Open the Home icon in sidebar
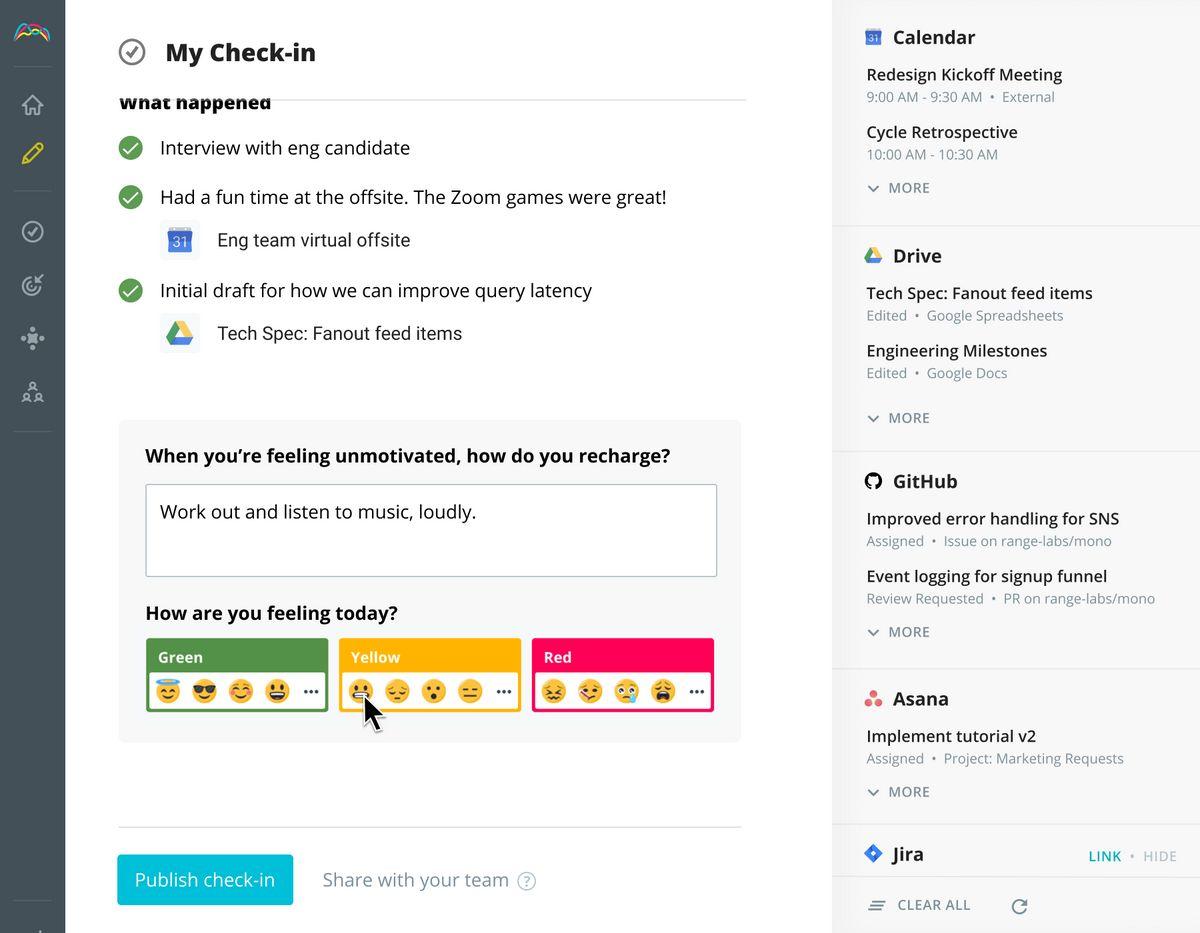 point(32,105)
